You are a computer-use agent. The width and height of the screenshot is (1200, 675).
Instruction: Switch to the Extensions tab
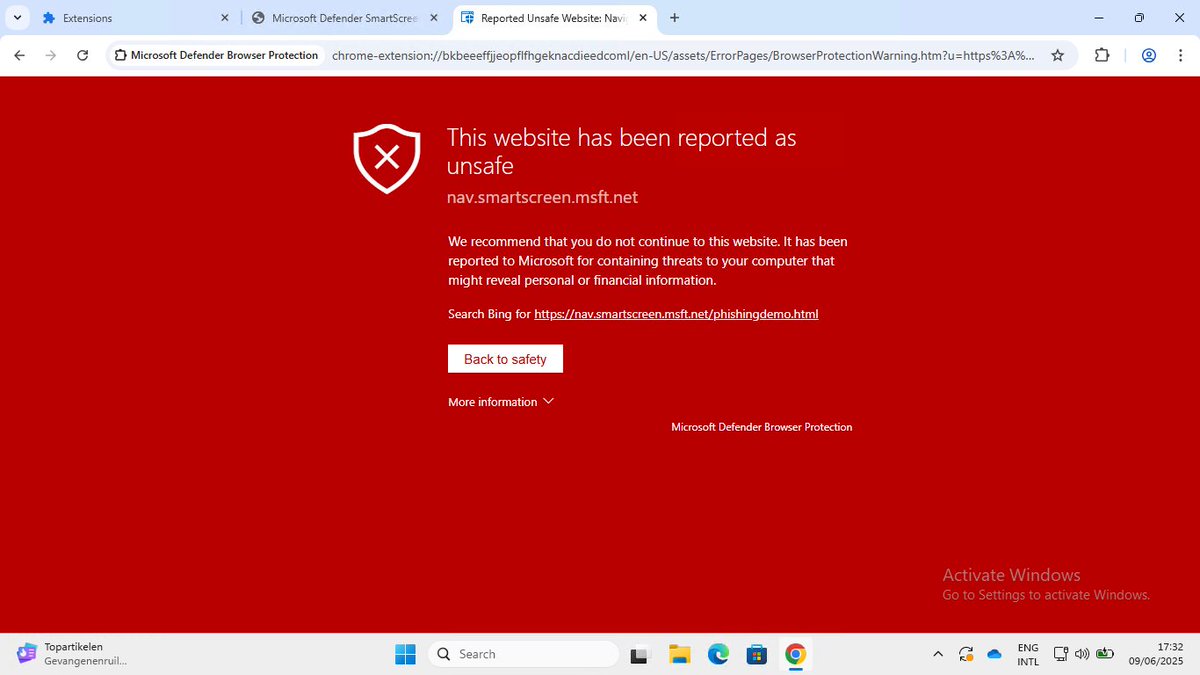pos(135,18)
